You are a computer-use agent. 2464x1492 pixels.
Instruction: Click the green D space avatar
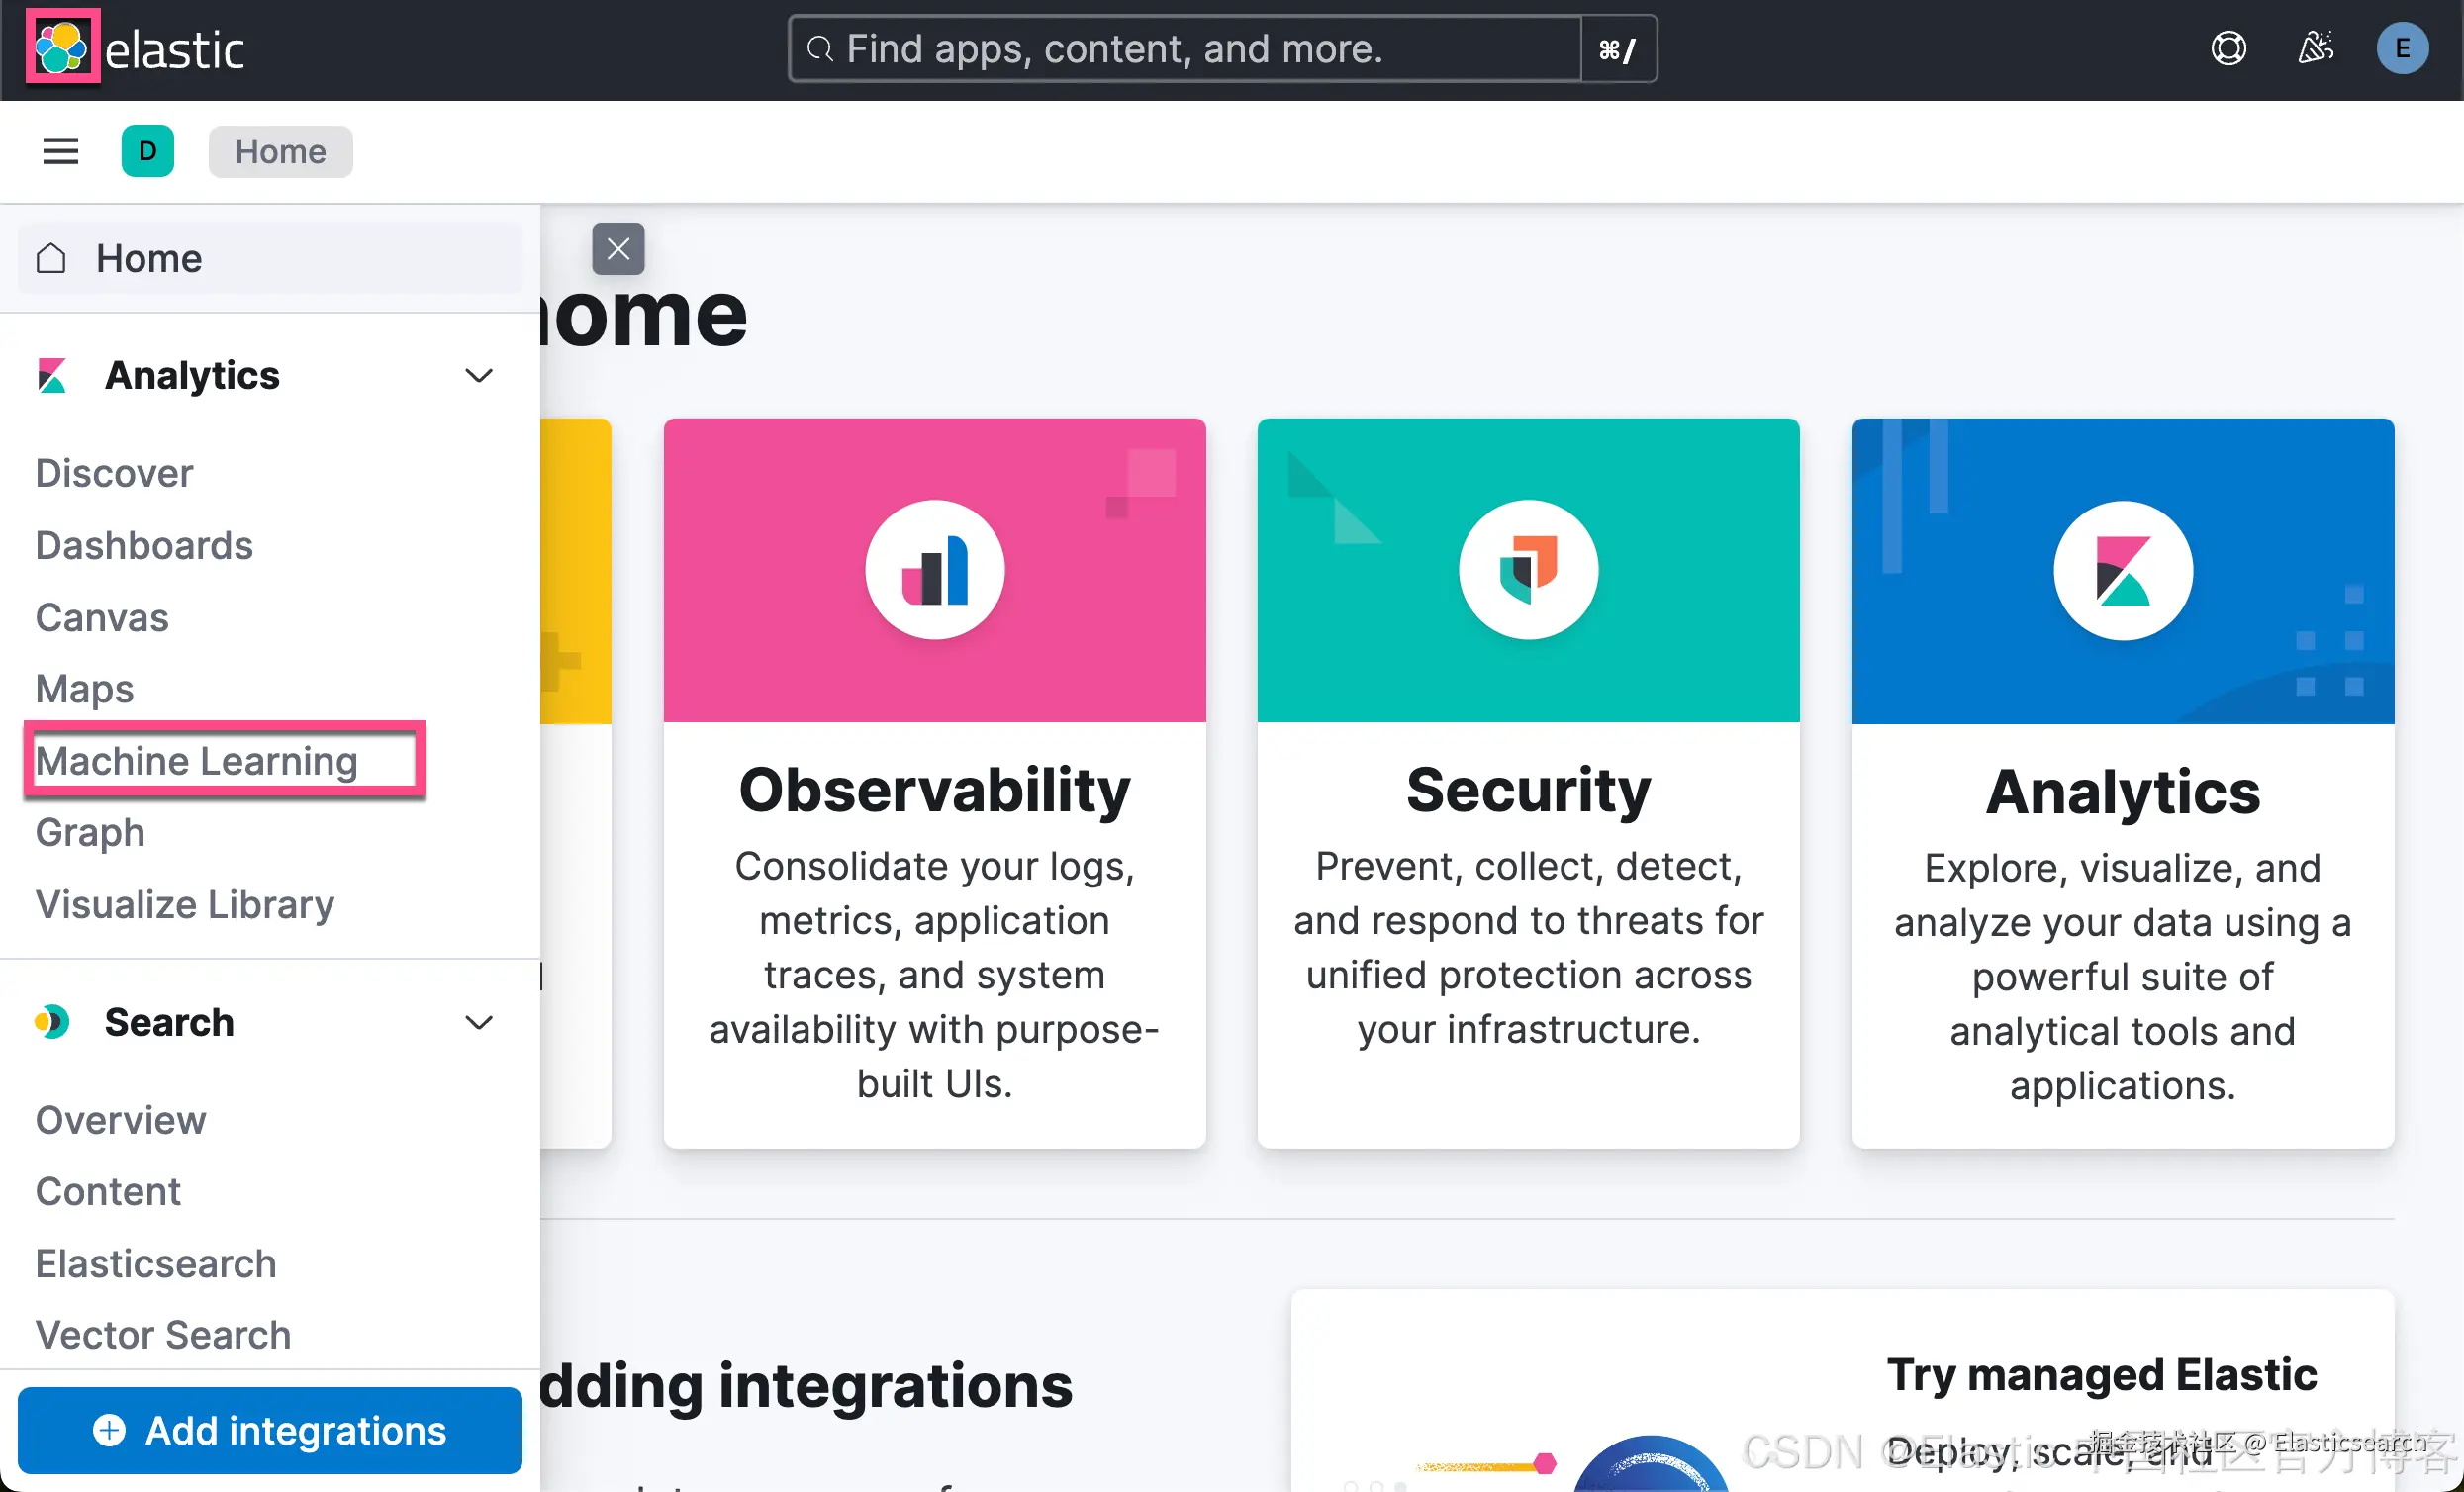tap(147, 151)
